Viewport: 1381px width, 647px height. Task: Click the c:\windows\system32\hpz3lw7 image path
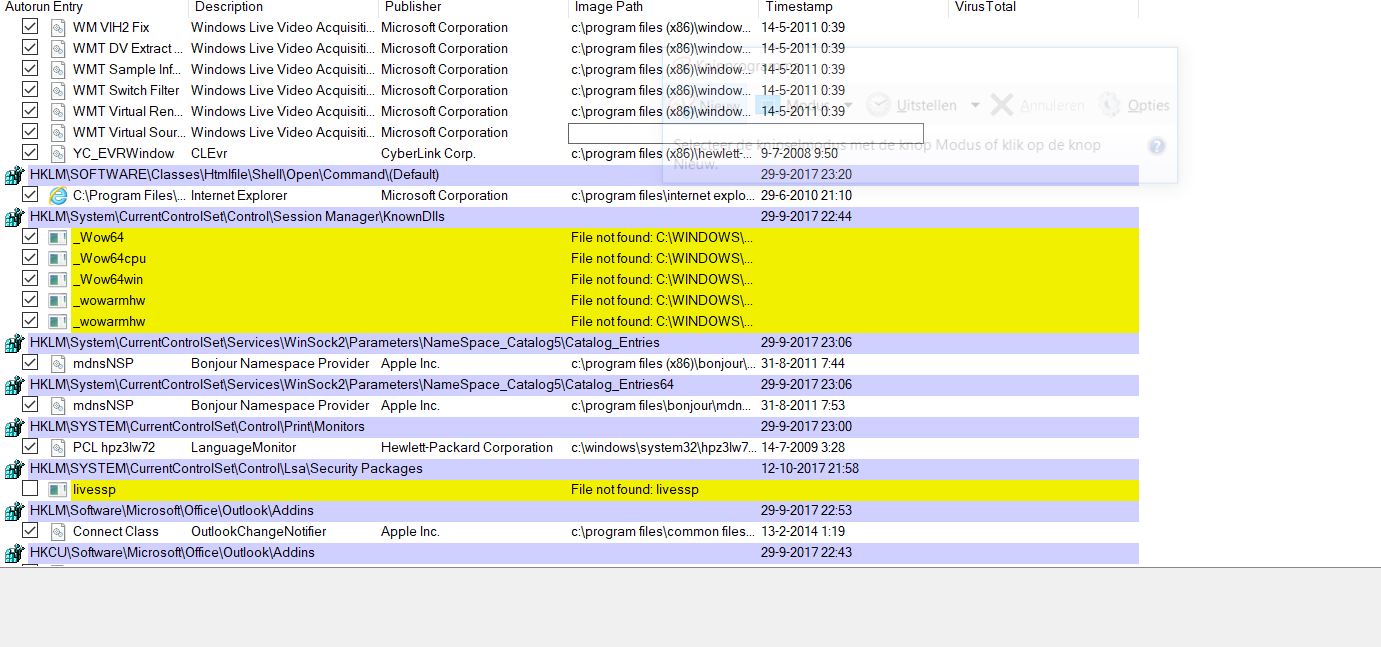pyautogui.click(x=664, y=447)
